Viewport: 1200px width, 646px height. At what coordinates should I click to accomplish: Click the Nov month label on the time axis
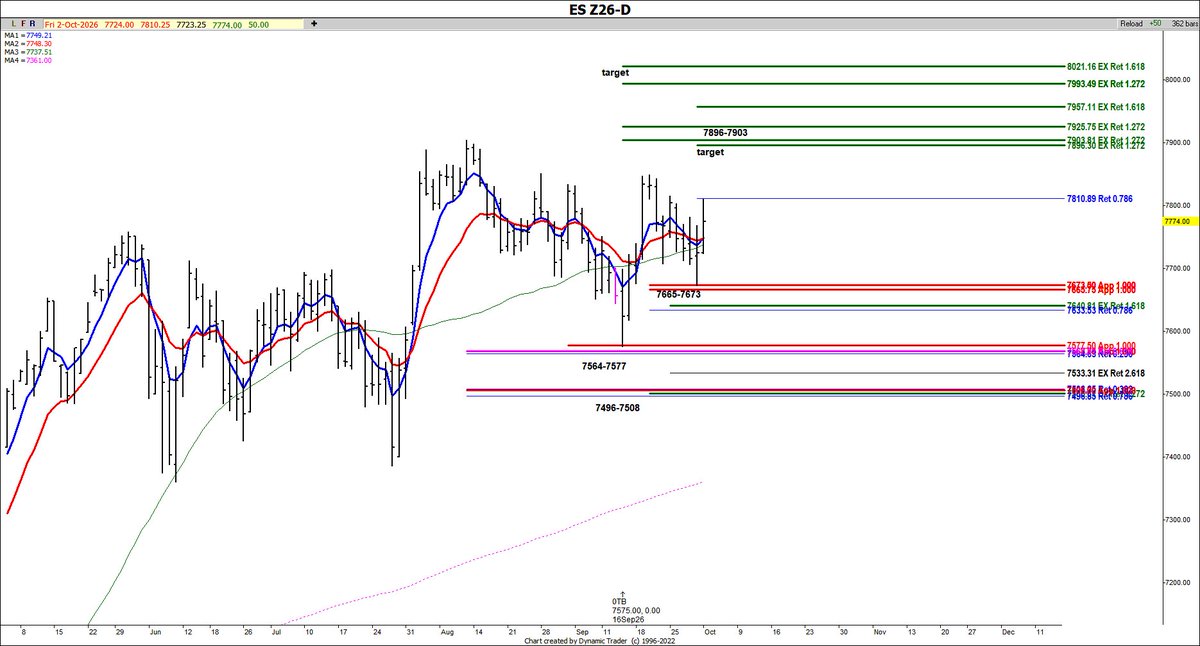[880, 633]
